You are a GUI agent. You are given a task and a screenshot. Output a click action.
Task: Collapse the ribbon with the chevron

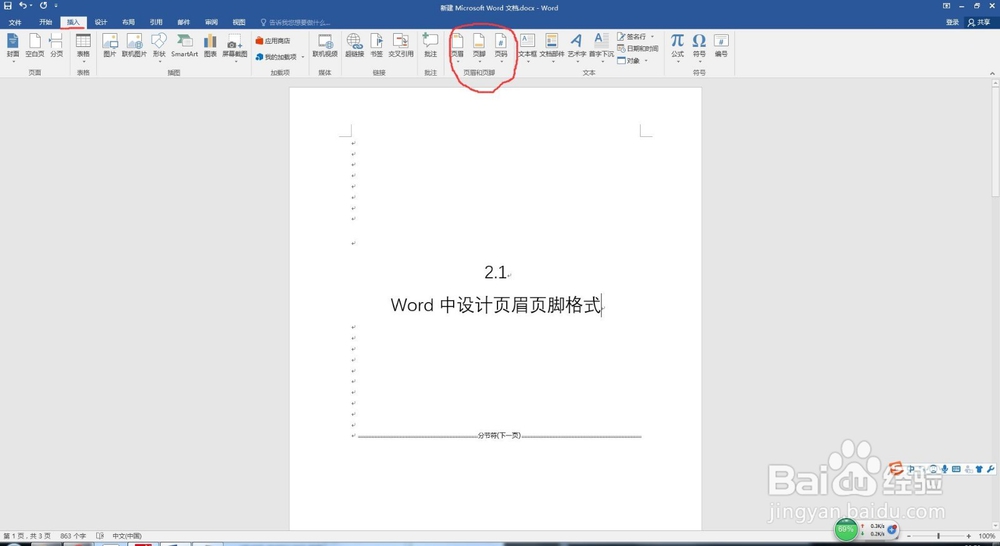tap(992, 73)
